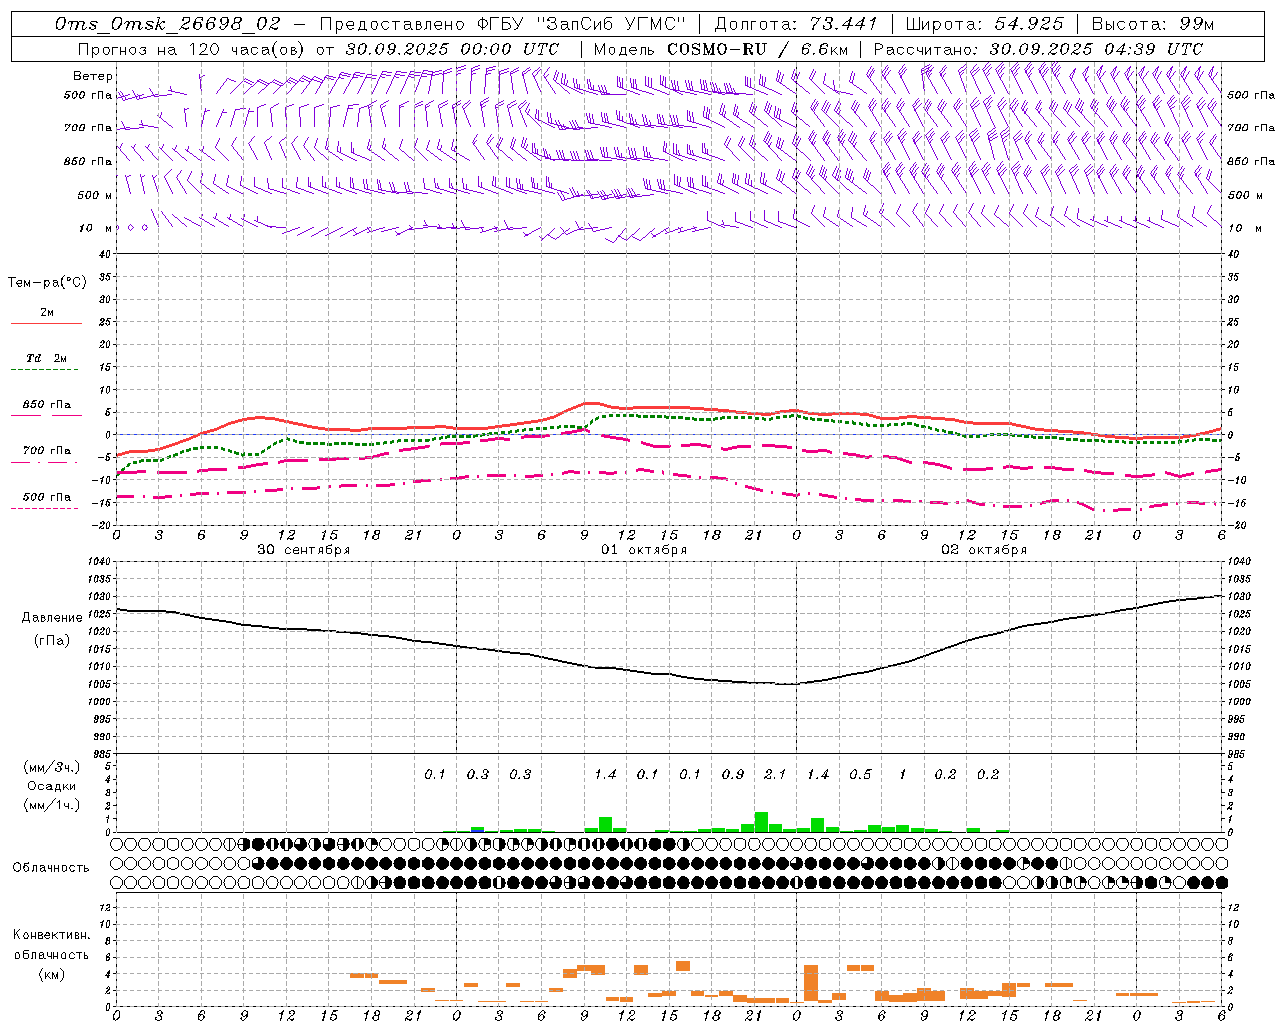Click the Долгота: 73.441 header value

coord(796,24)
